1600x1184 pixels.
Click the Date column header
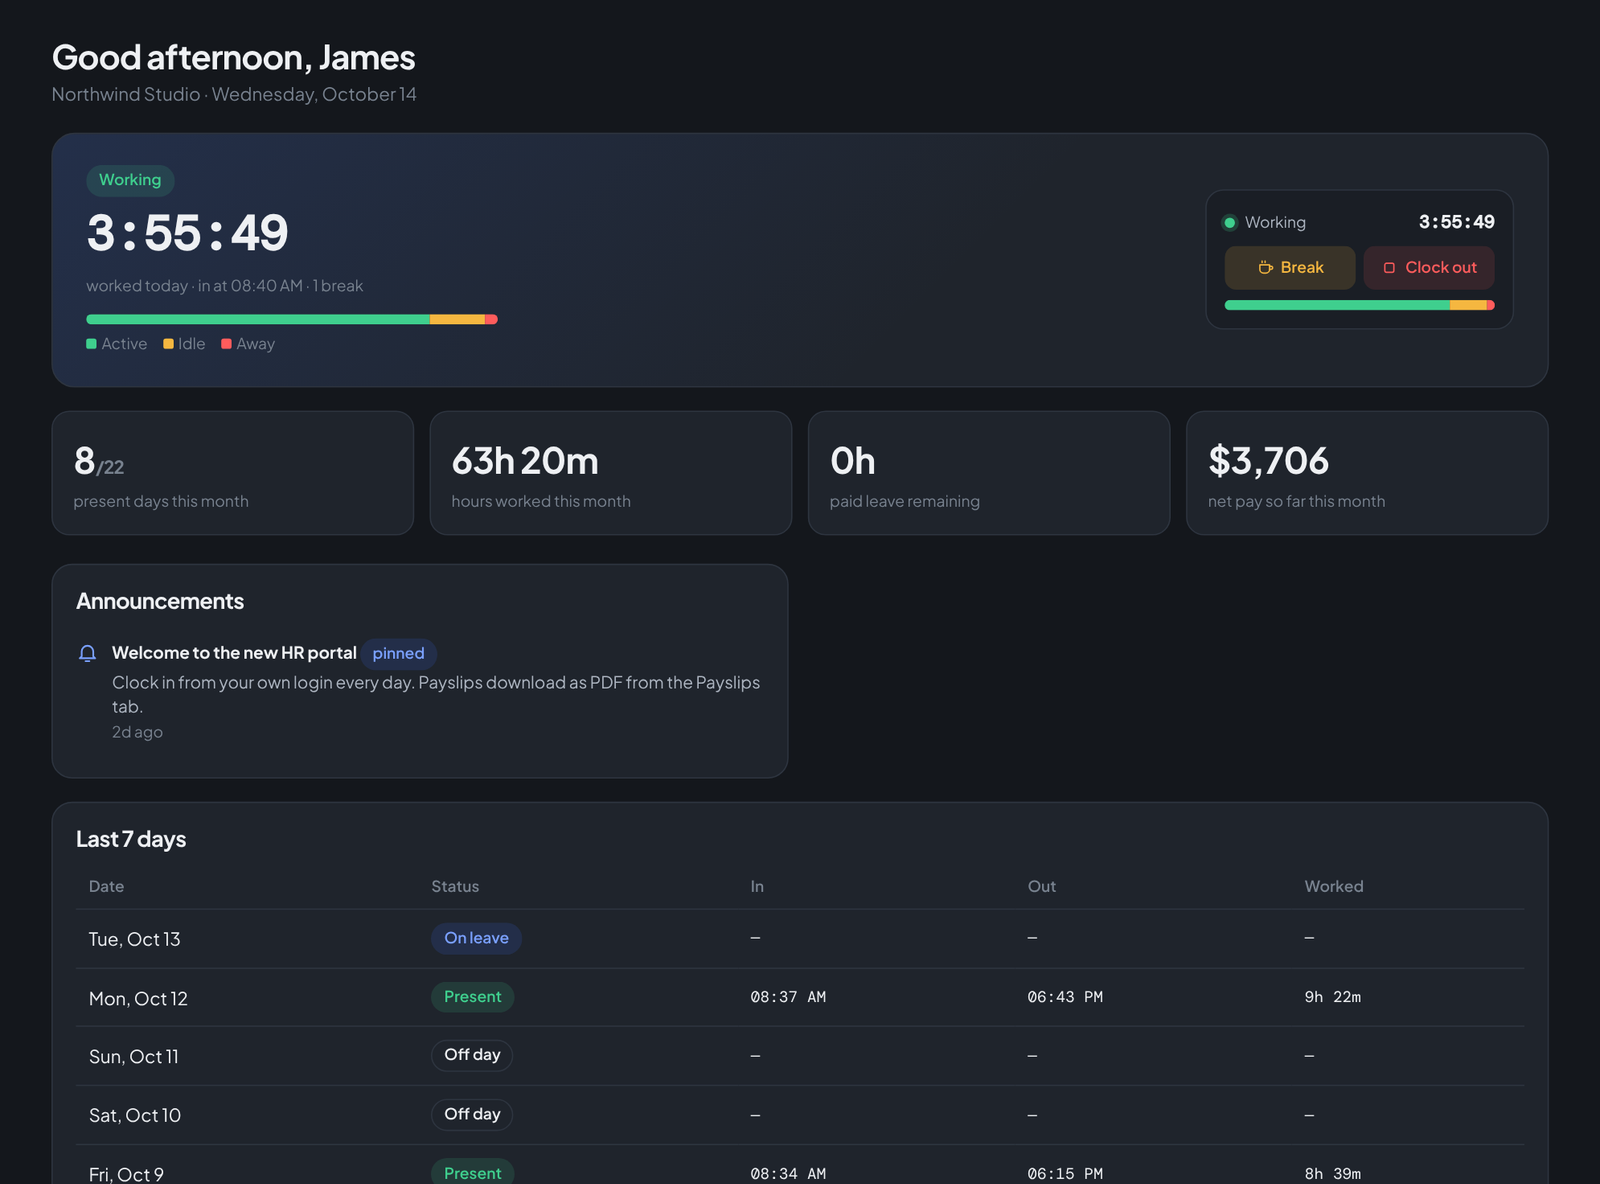[x=106, y=886]
